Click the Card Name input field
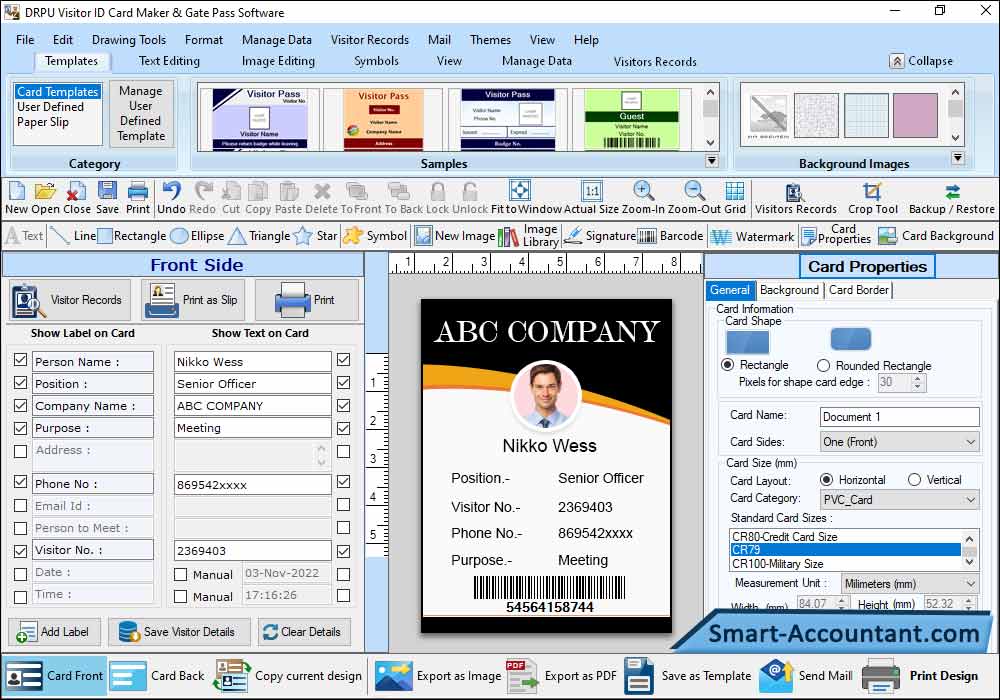 pos(899,417)
